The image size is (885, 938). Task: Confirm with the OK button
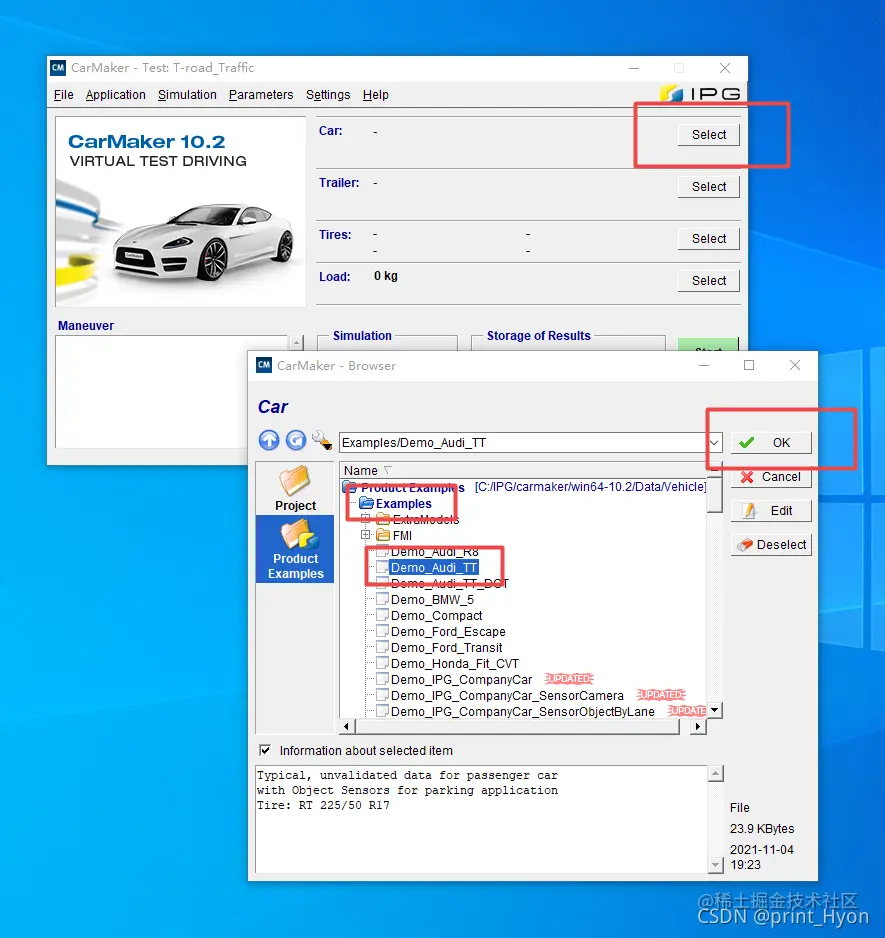771,443
